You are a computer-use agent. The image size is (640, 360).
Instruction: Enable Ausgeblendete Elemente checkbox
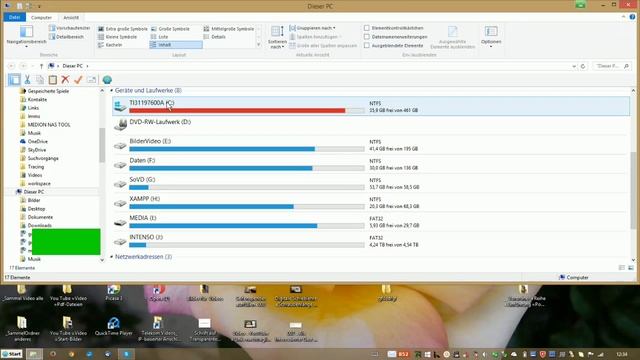367,46
